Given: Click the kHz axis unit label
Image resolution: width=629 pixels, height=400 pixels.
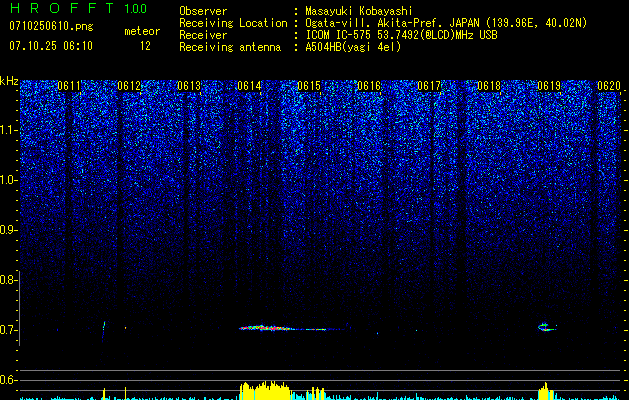Looking at the screenshot, I should point(9,81).
